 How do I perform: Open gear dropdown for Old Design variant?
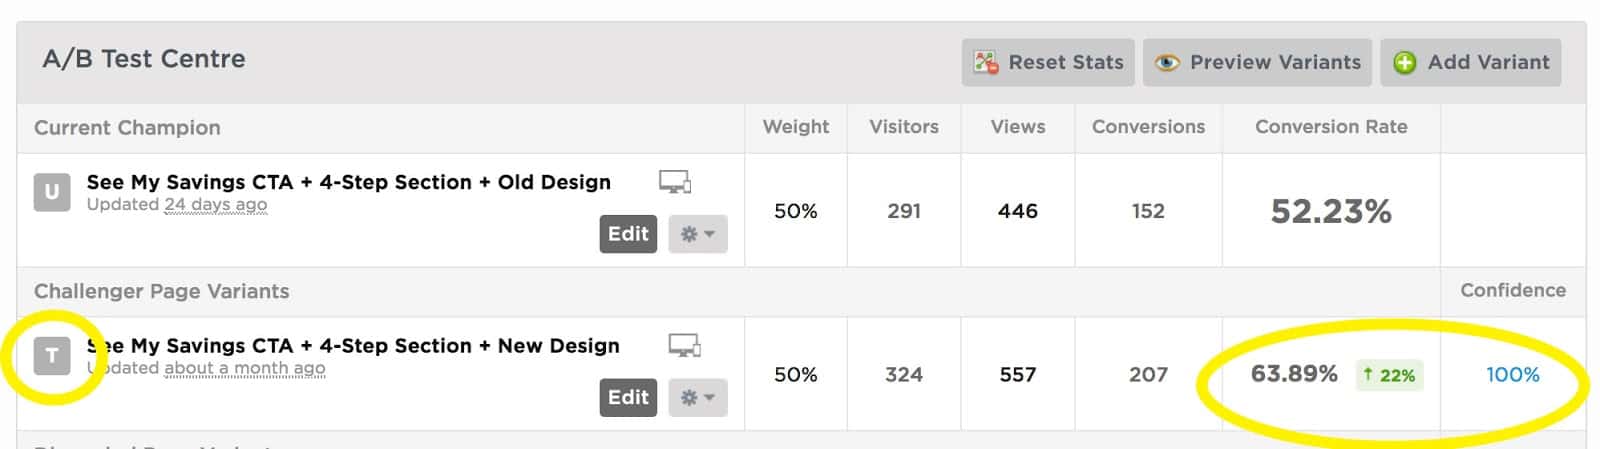pos(698,234)
